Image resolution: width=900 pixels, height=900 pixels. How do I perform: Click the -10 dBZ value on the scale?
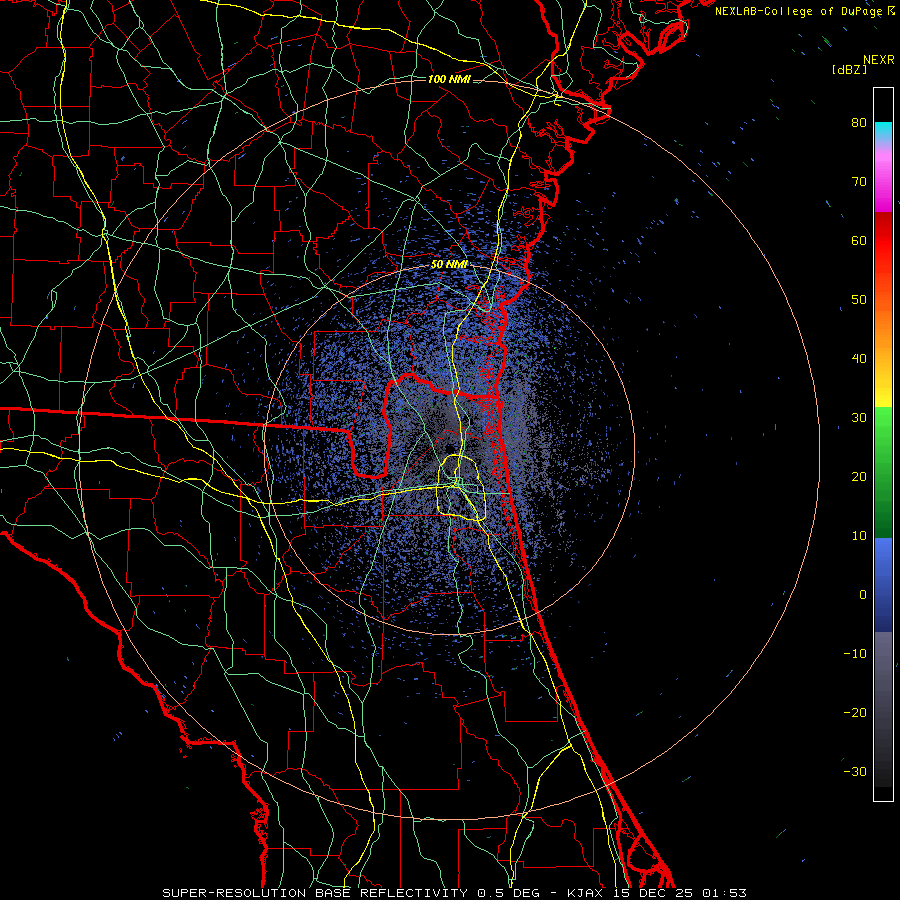[855, 654]
